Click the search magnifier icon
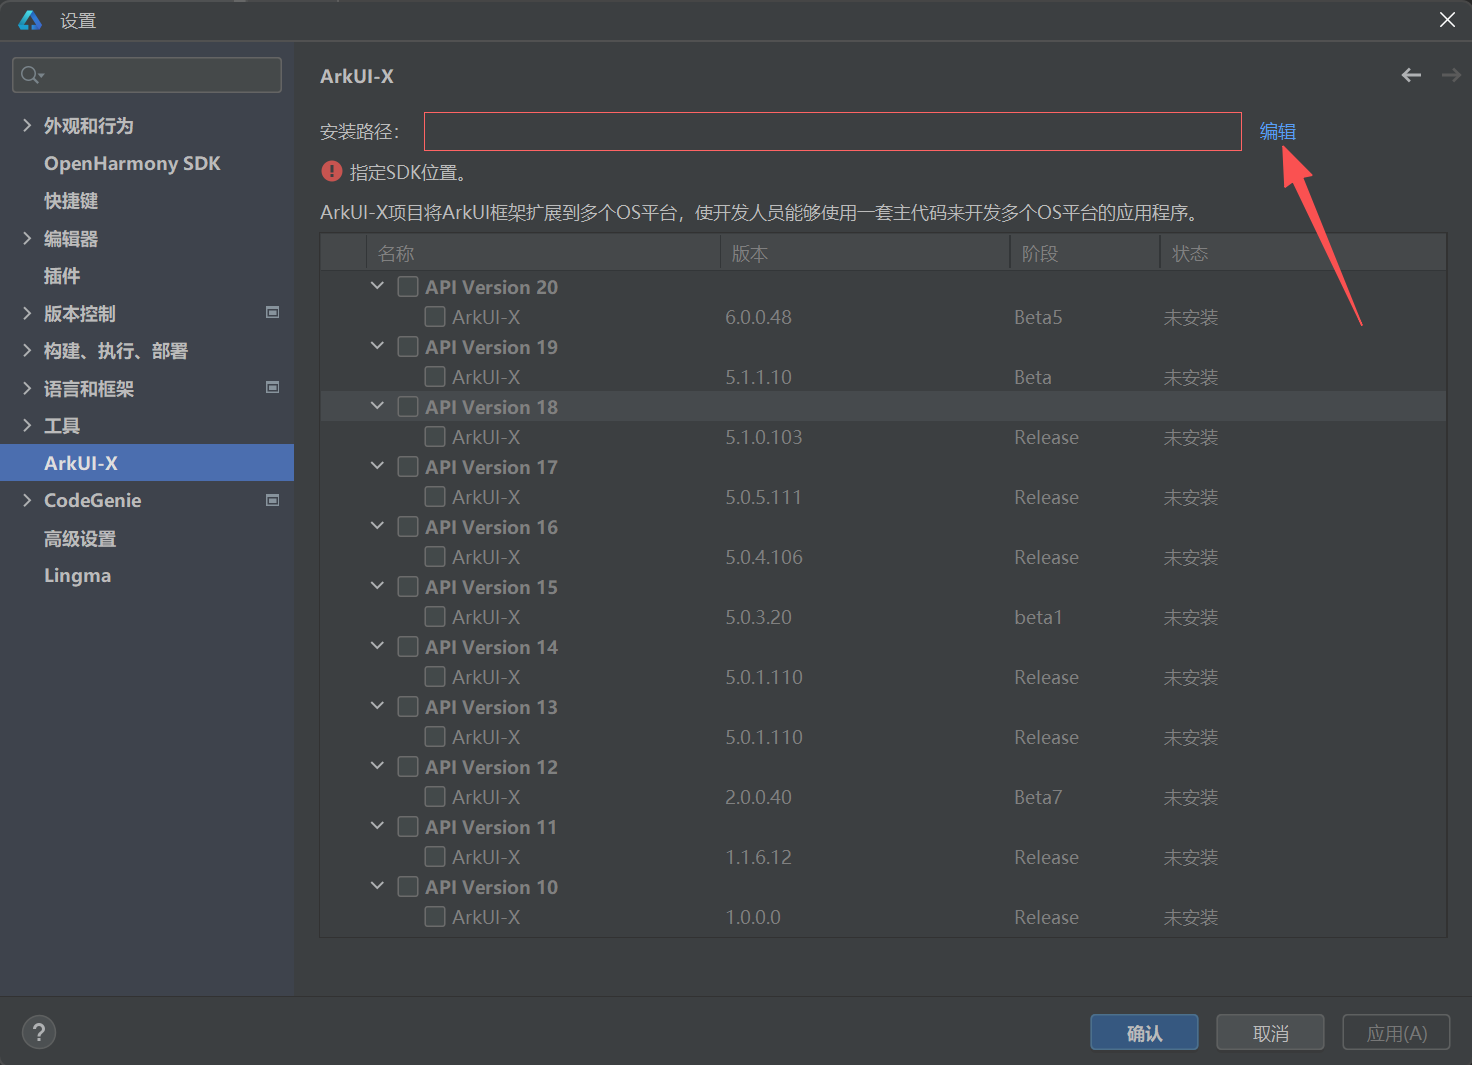This screenshot has width=1472, height=1065. coord(31,75)
